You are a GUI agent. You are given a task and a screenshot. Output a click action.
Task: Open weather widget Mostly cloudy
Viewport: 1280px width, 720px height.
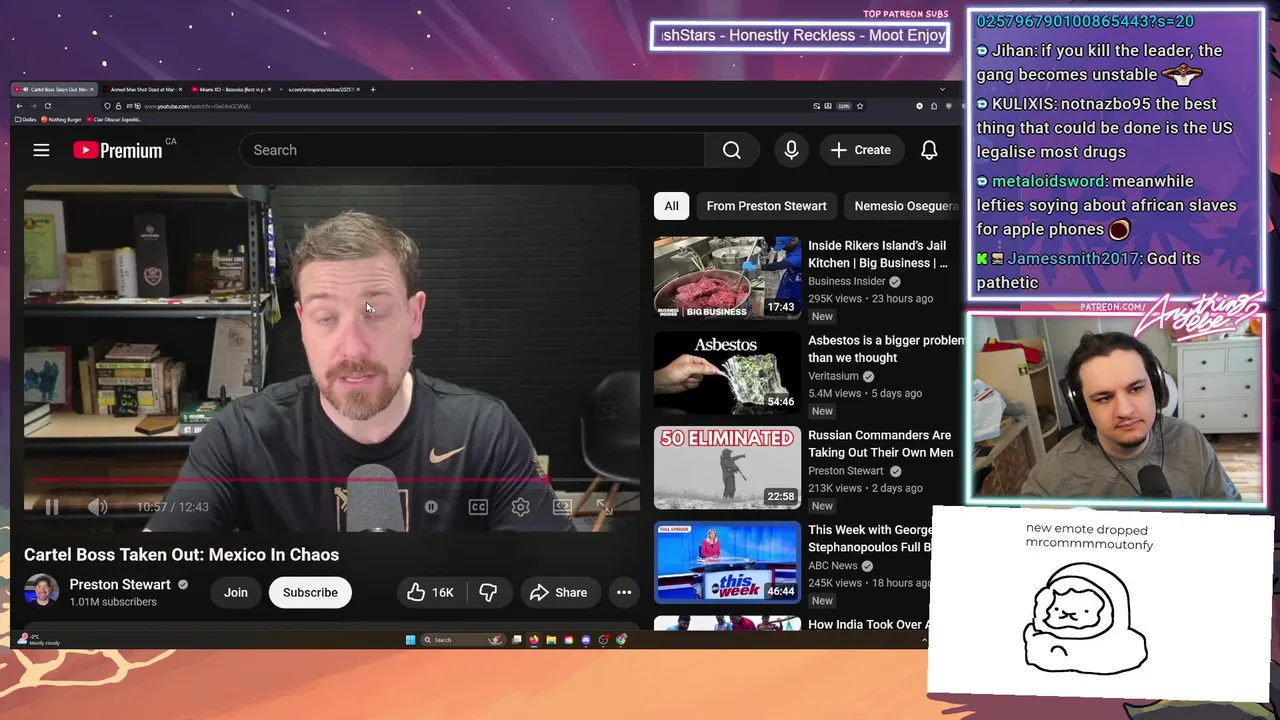point(38,640)
